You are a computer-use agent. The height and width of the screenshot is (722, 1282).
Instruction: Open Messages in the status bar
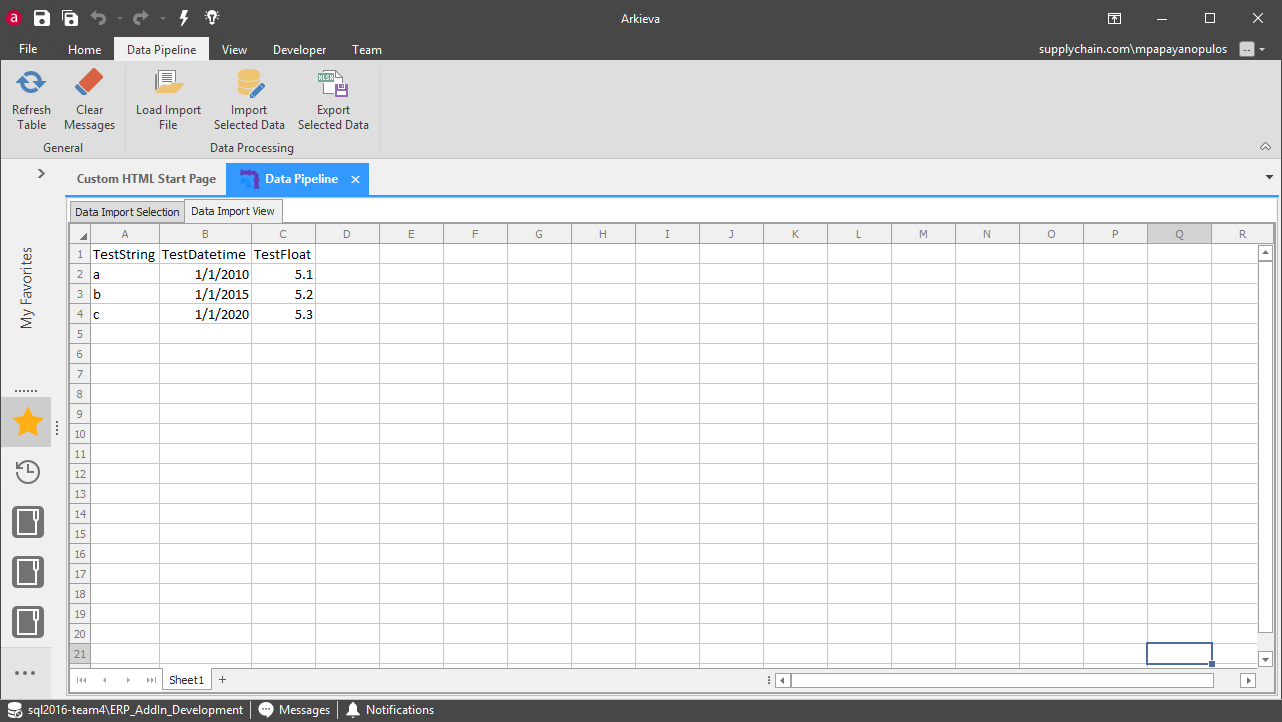click(294, 710)
